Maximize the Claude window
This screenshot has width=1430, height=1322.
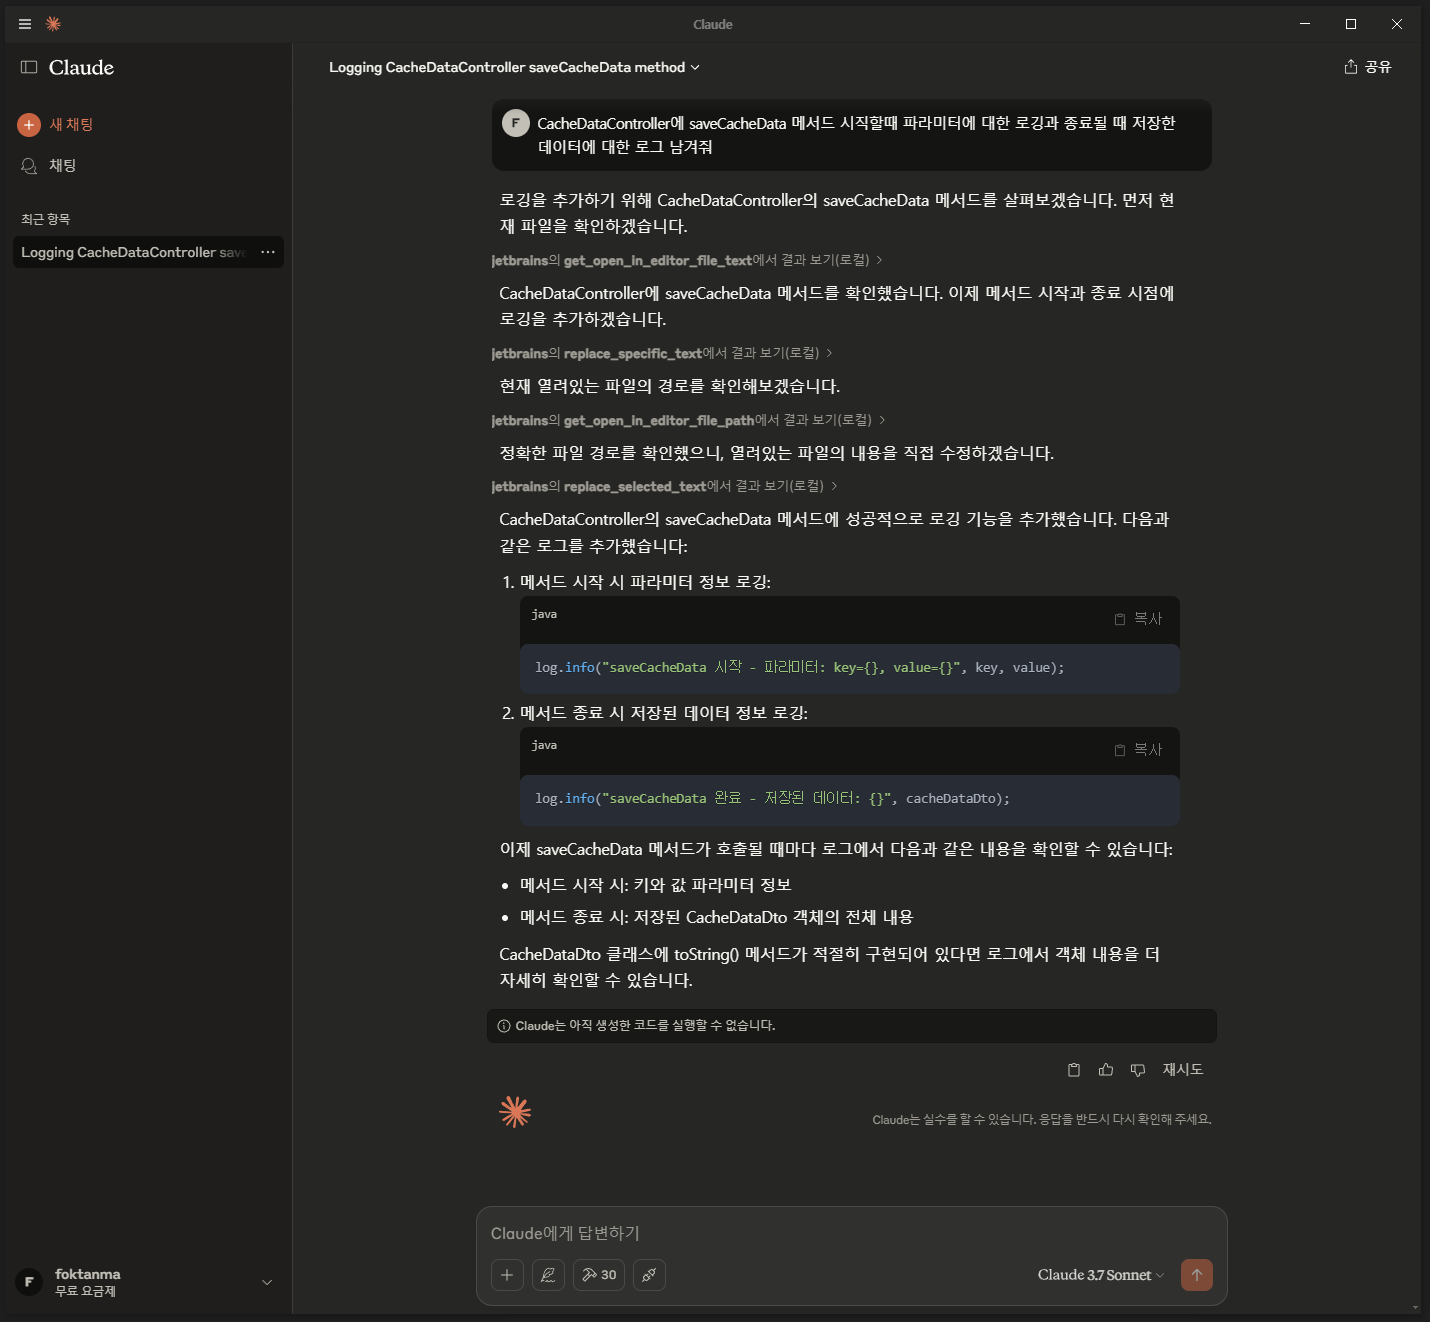(1351, 24)
